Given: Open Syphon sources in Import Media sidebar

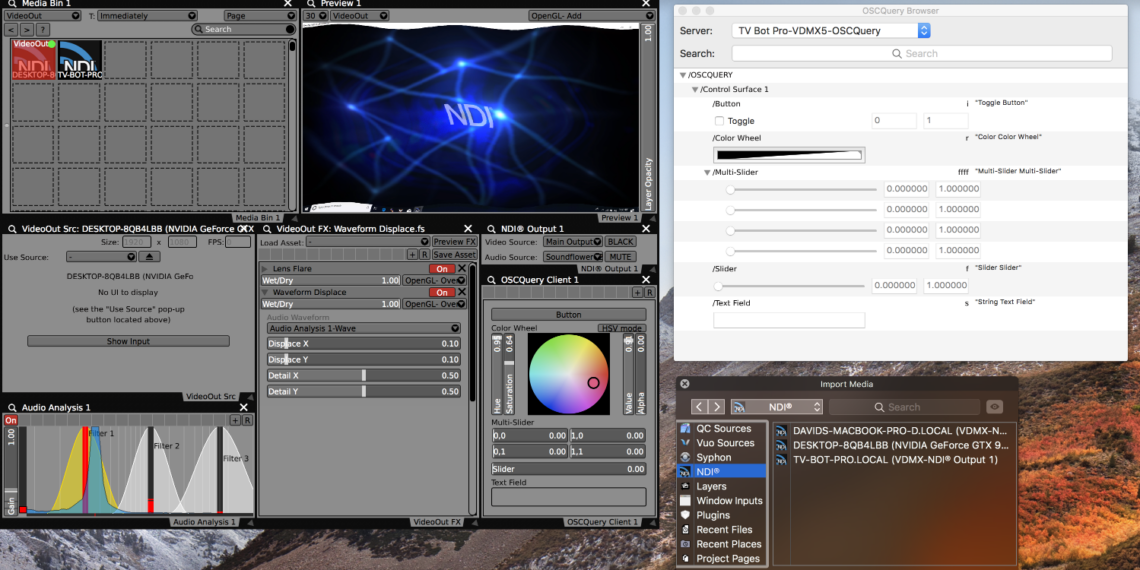Looking at the screenshot, I should (x=713, y=457).
